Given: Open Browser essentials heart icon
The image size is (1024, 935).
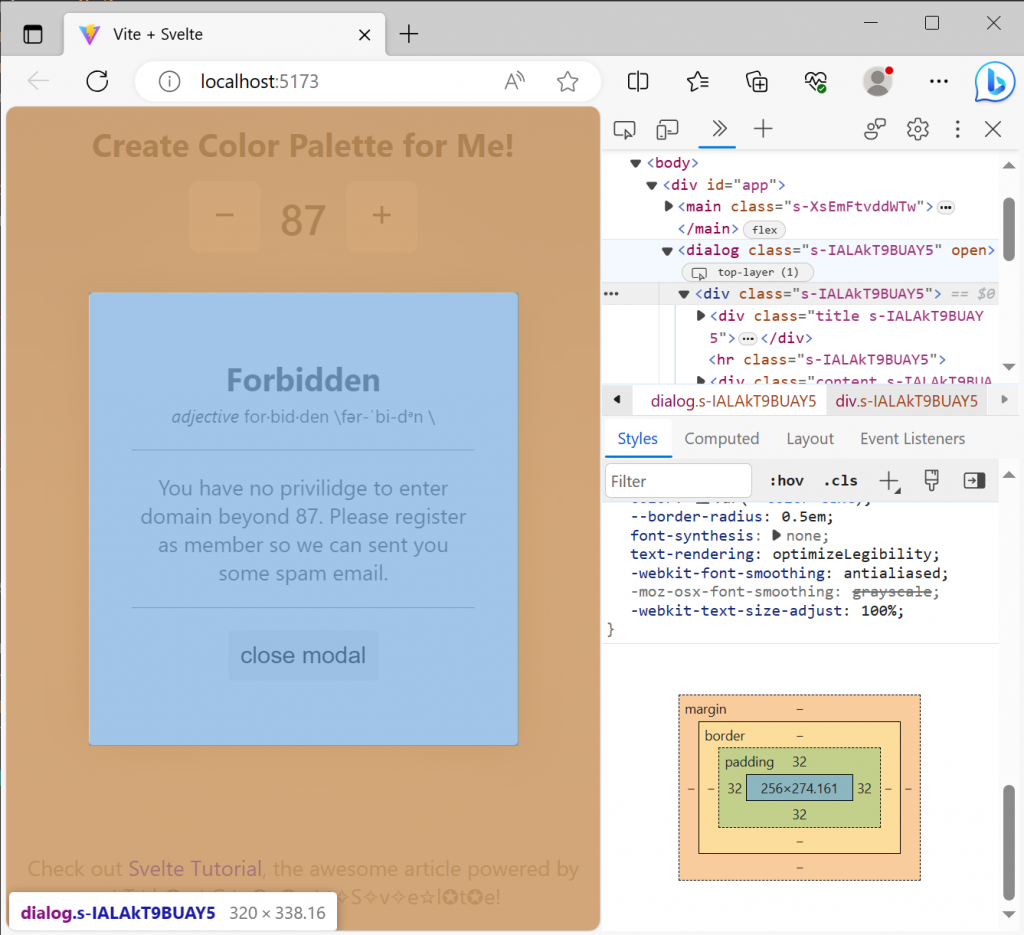Looking at the screenshot, I should pos(816,82).
